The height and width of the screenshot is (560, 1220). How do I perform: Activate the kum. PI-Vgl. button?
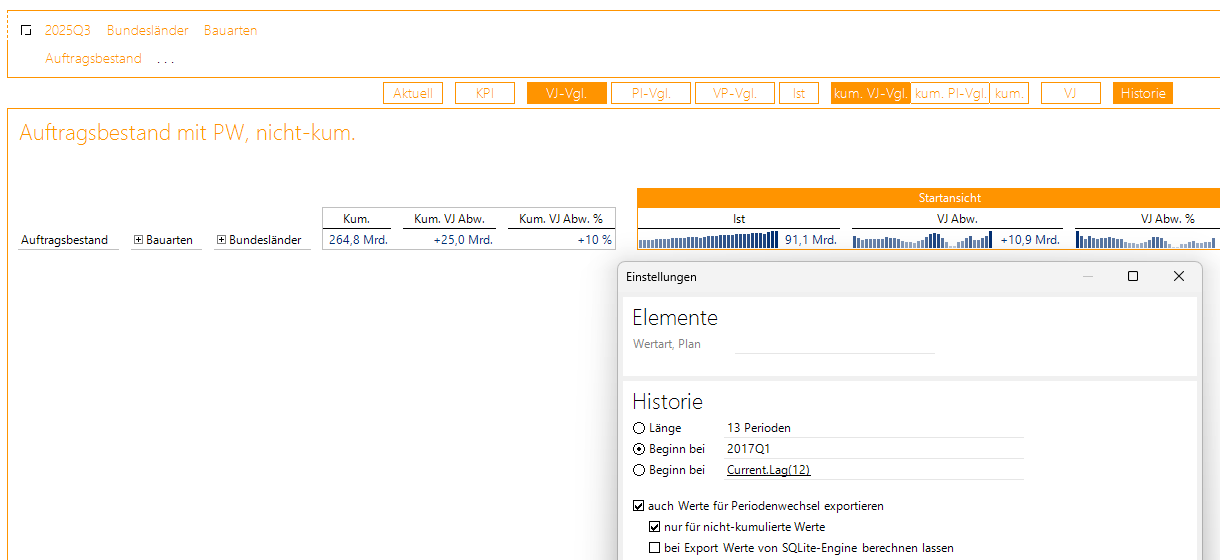click(x=950, y=93)
